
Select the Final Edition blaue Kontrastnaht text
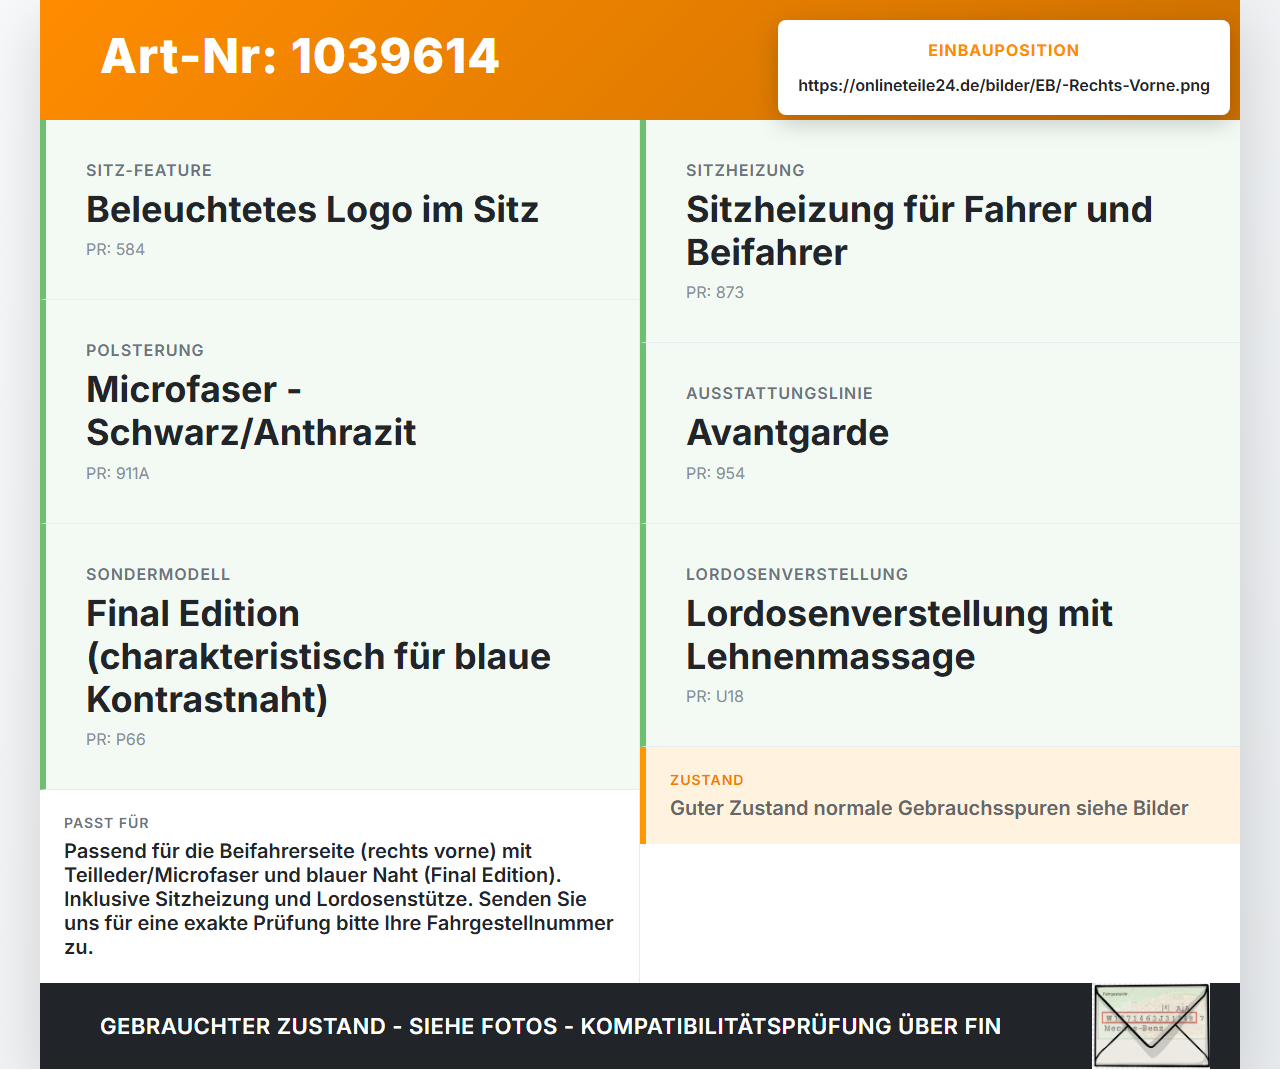point(318,656)
